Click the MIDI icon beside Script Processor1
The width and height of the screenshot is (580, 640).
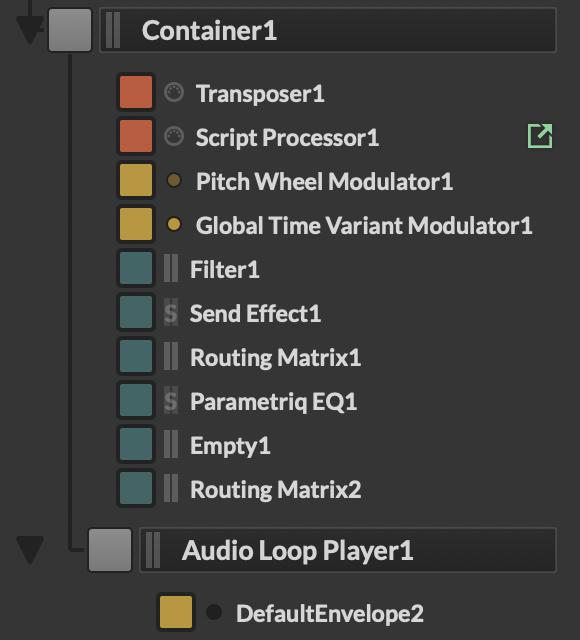point(174,136)
